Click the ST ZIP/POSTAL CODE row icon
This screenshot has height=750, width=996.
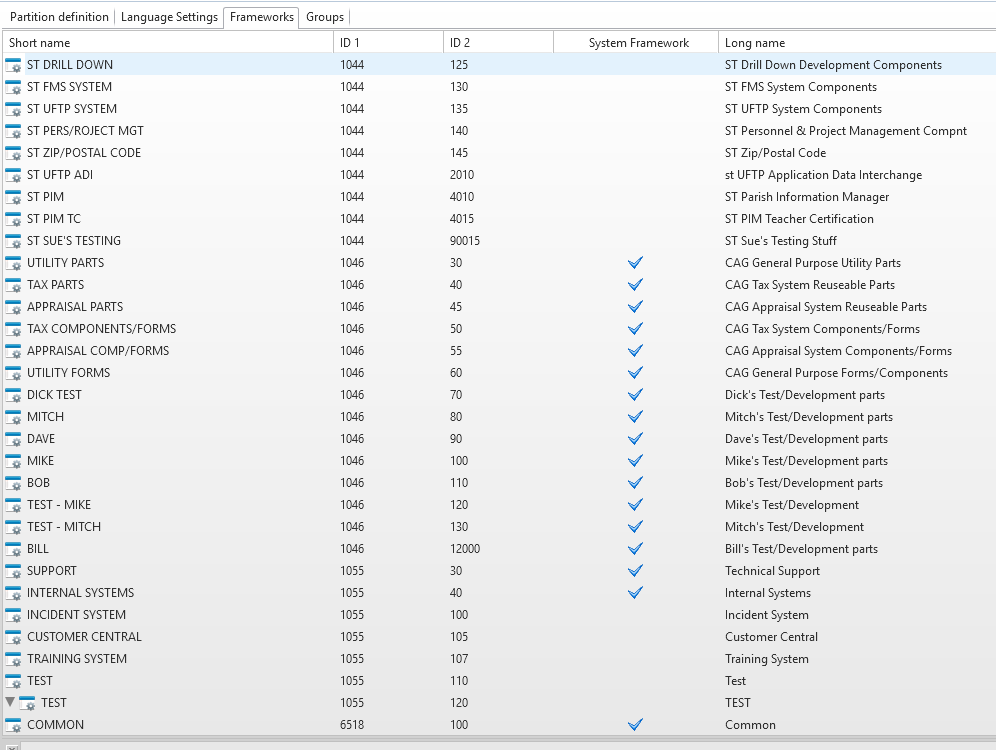(13, 153)
